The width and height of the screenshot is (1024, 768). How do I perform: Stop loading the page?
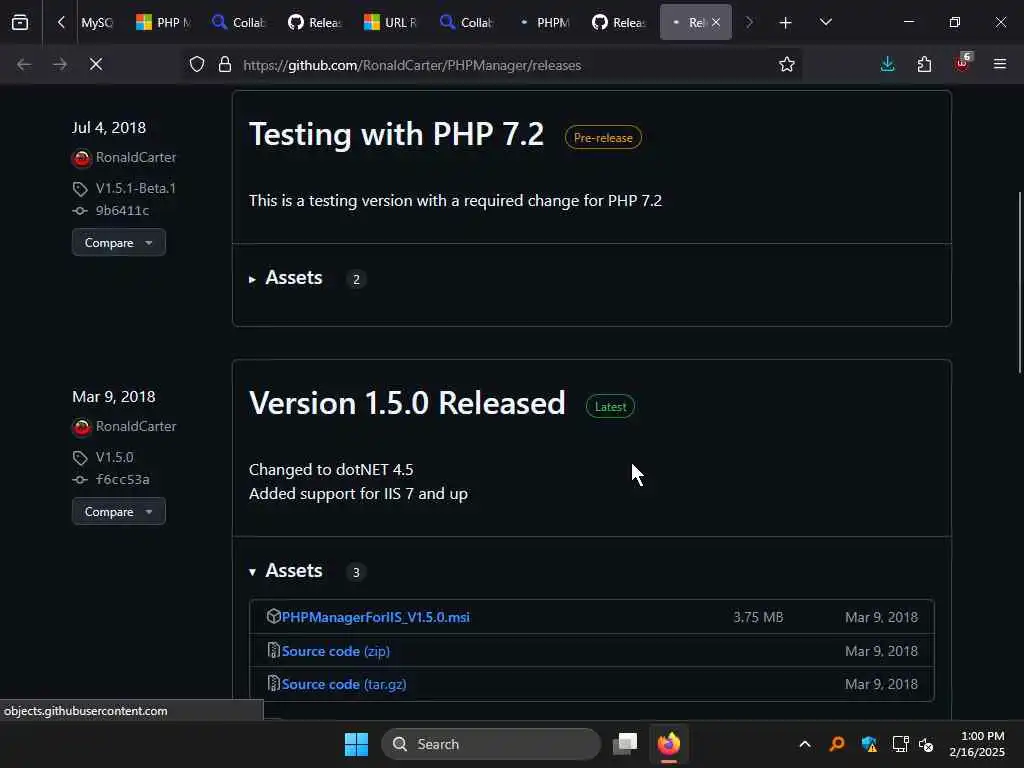96,64
